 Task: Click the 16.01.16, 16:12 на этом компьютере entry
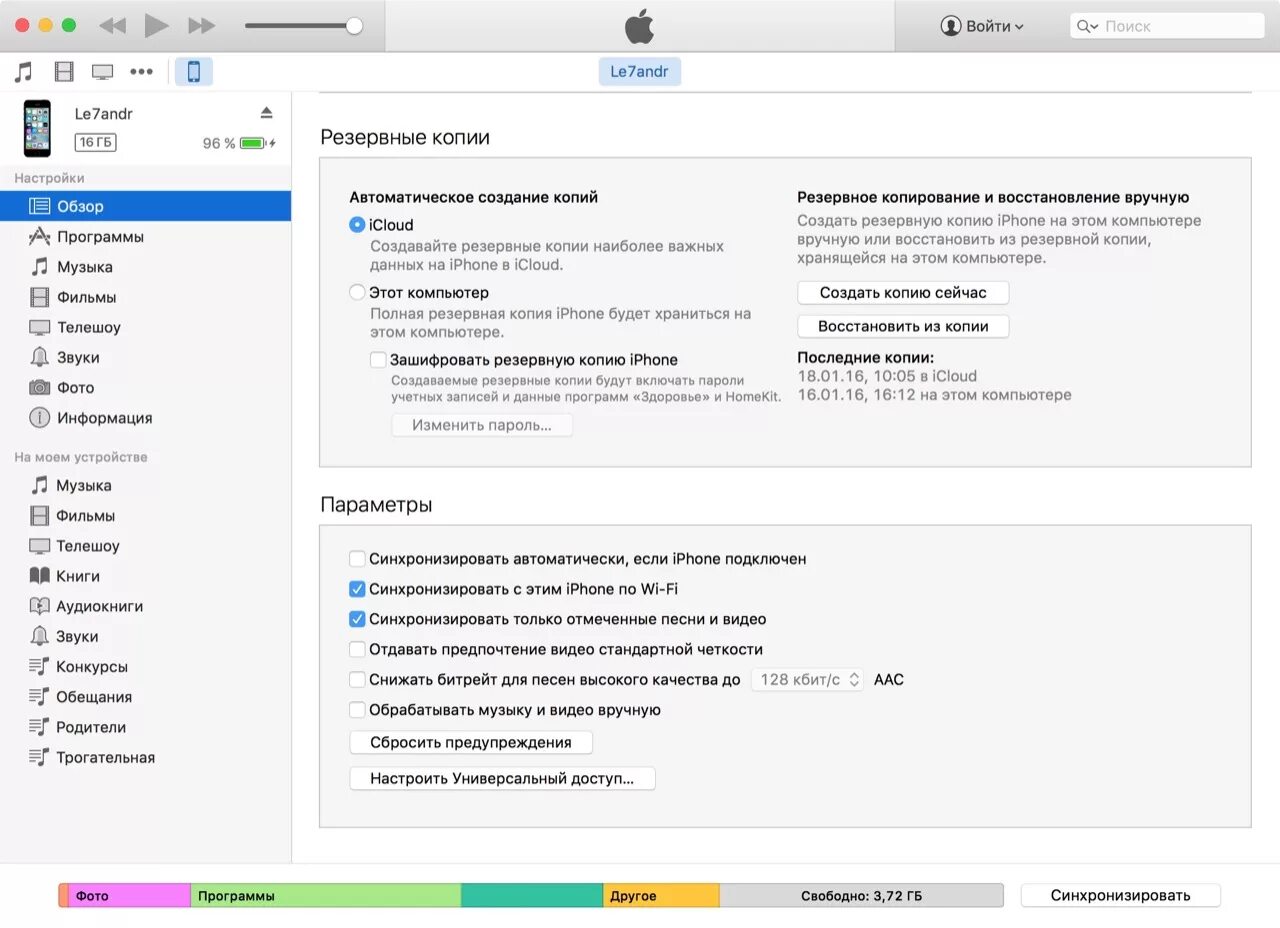point(934,395)
